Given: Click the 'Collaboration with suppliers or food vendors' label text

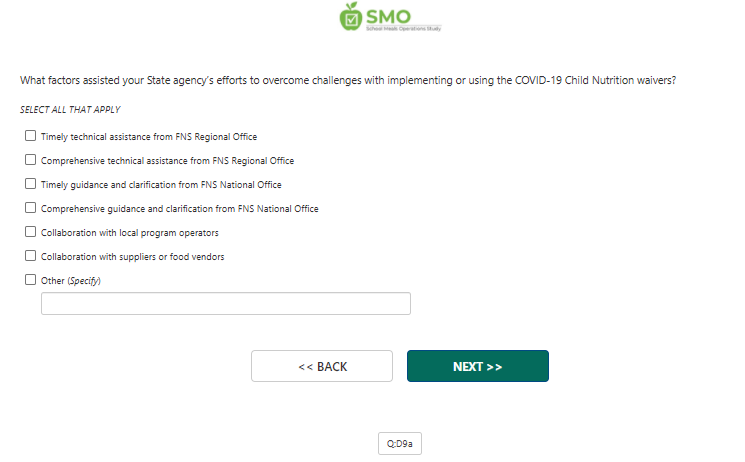Looking at the screenshot, I should coord(133,257).
